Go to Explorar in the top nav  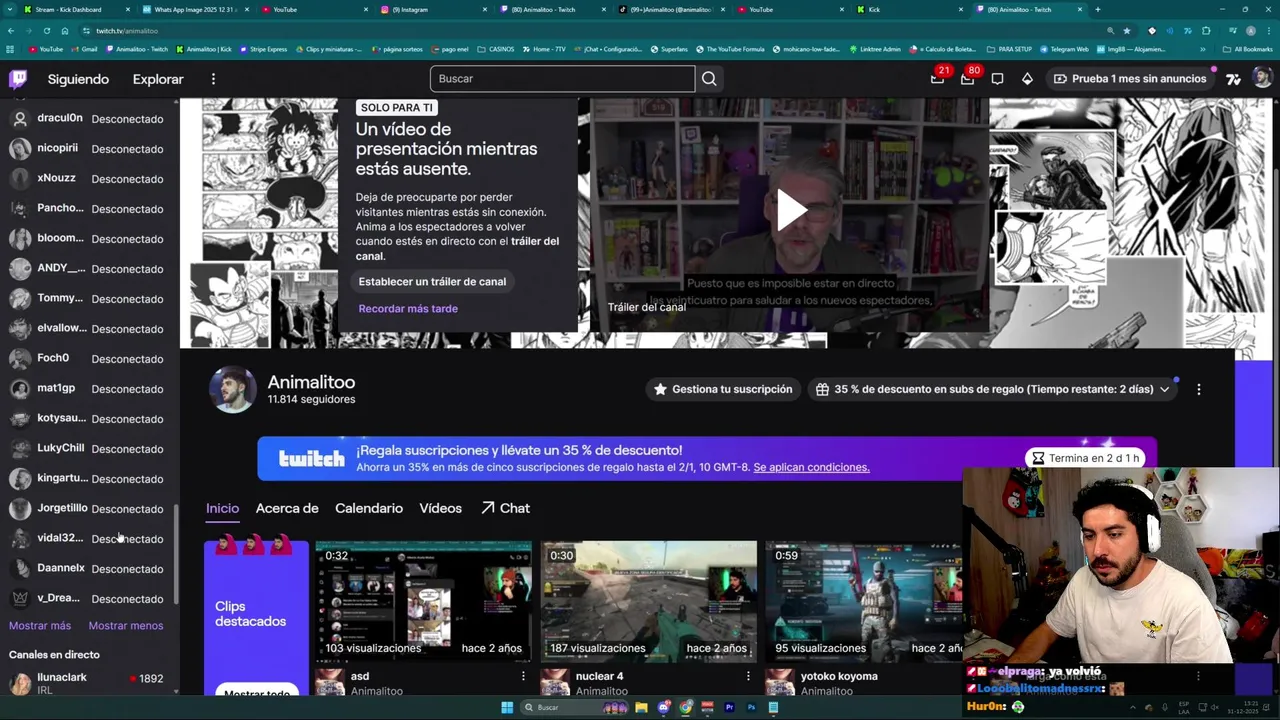pos(158,79)
